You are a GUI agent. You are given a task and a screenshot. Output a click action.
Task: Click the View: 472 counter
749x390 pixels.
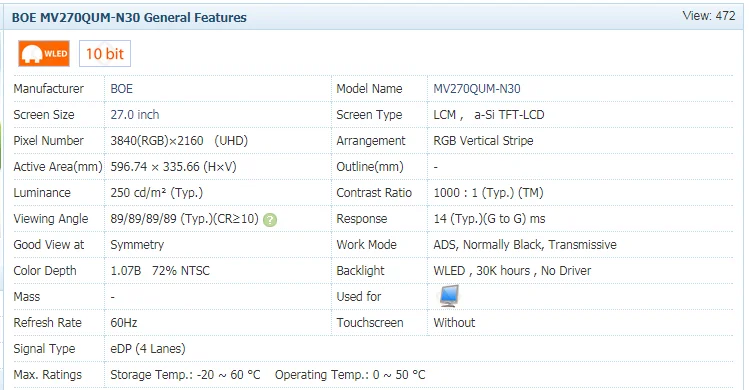click(x=709, y=16)
